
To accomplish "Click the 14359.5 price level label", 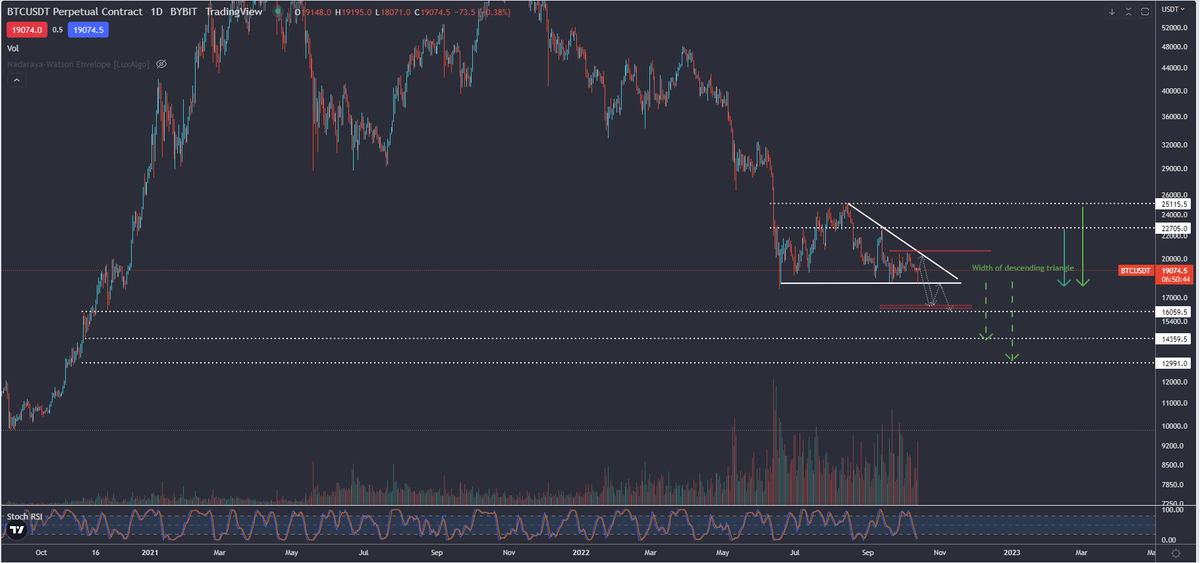I will coord(1174,339).
